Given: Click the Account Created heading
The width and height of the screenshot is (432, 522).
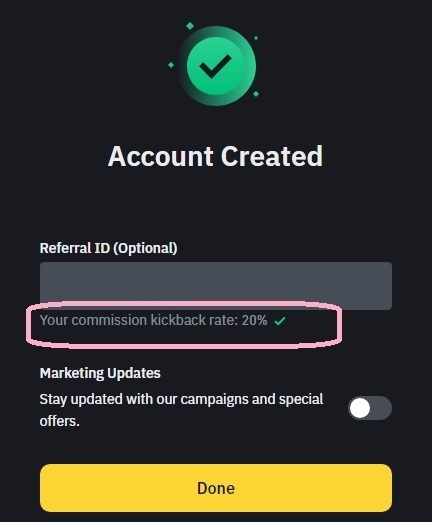Looking at the screenshot, I should tap(215, 156).
